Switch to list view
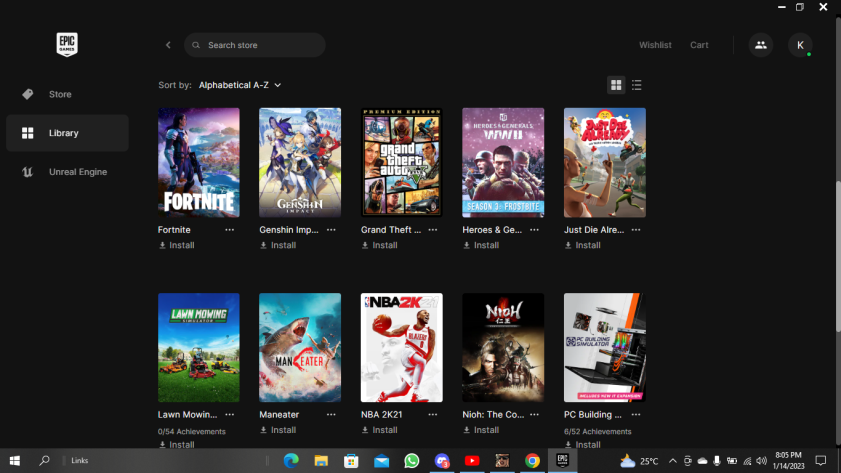The image size is (841, 473). click(x=637, y=85)
